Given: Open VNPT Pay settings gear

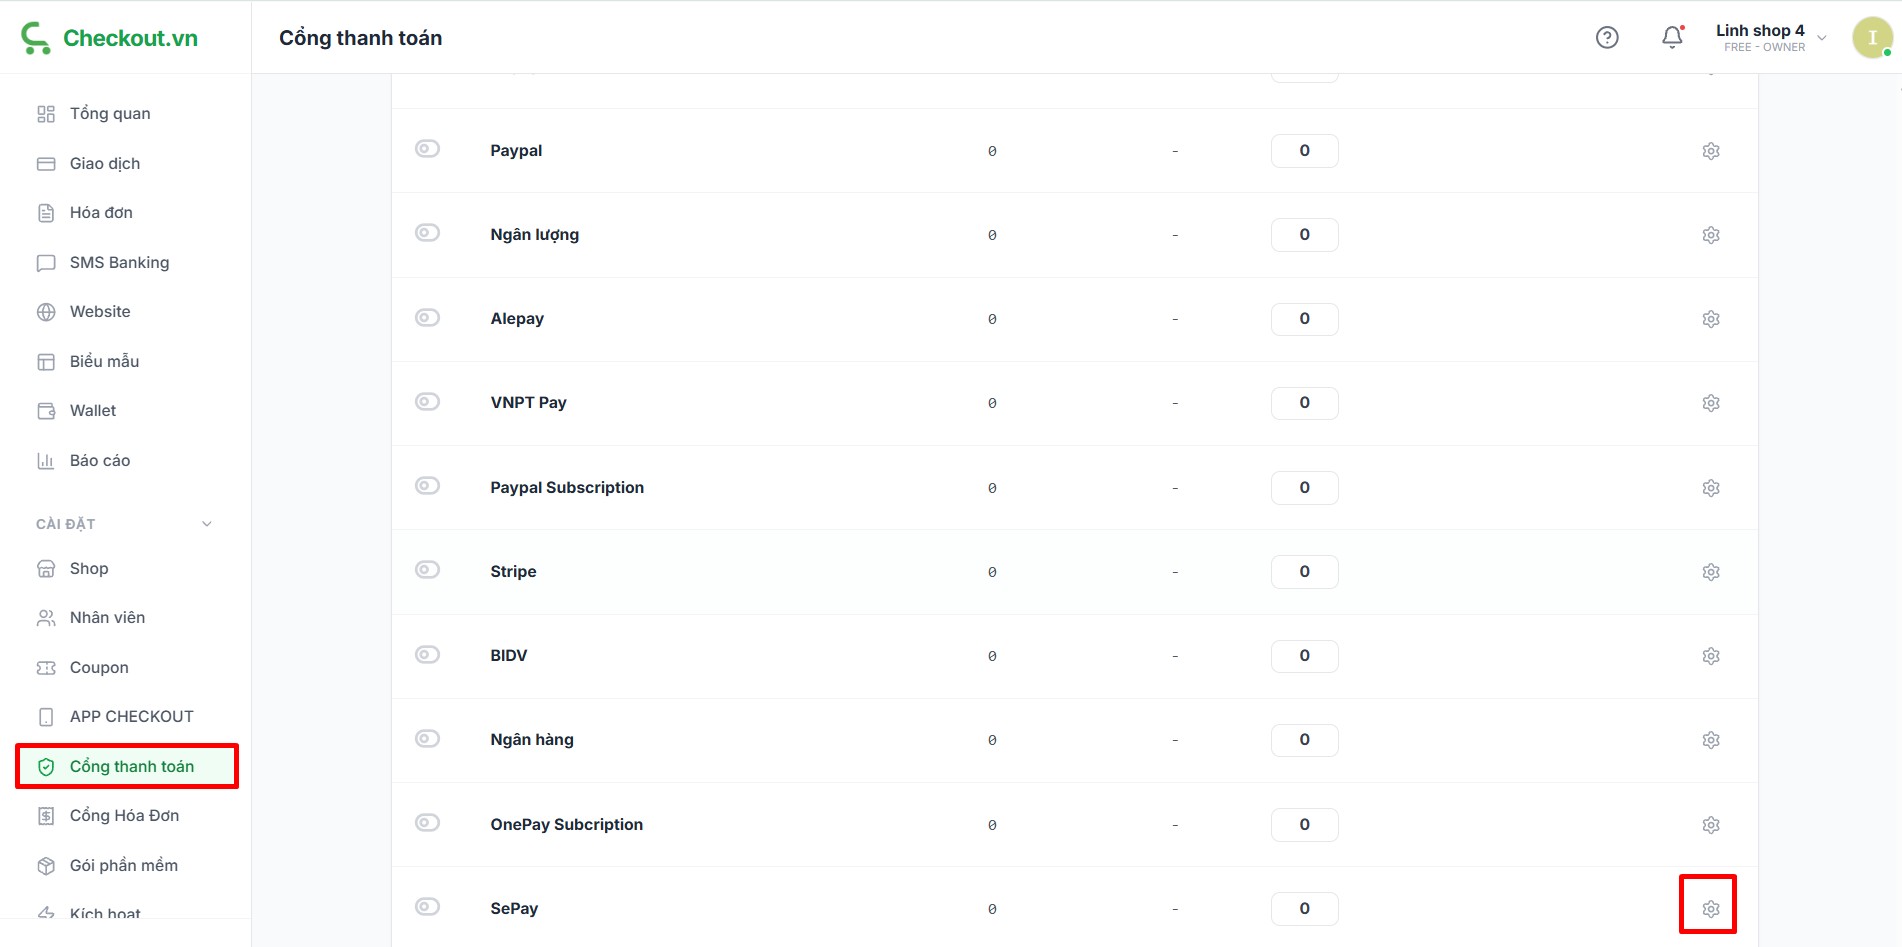Looking at the screenshot, I should pos(1710,403).
